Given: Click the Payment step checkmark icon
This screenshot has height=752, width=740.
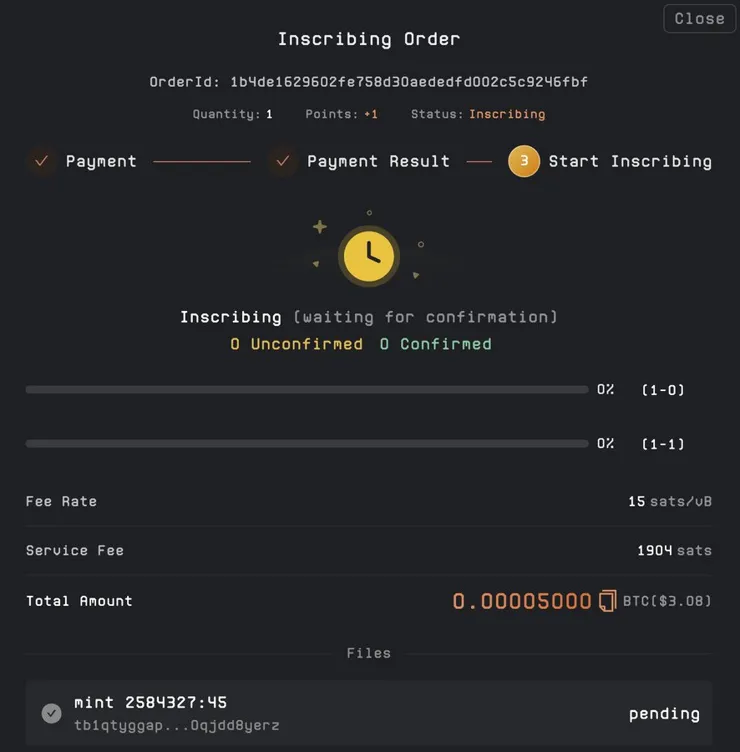Looking at the screenshot, I should (42, 161).
